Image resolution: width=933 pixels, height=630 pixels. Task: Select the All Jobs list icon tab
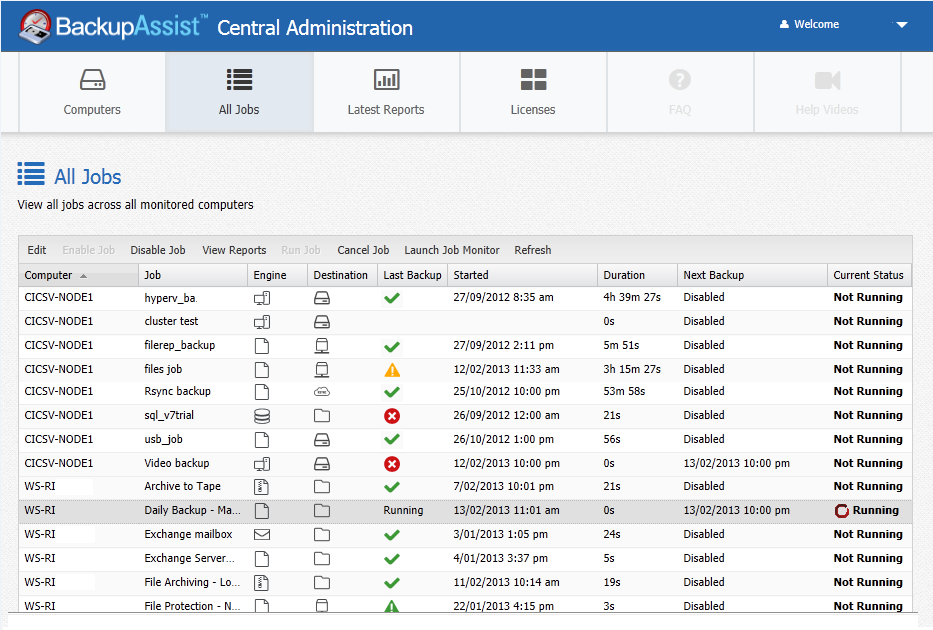pyautogui.click(x=239, y=80)
